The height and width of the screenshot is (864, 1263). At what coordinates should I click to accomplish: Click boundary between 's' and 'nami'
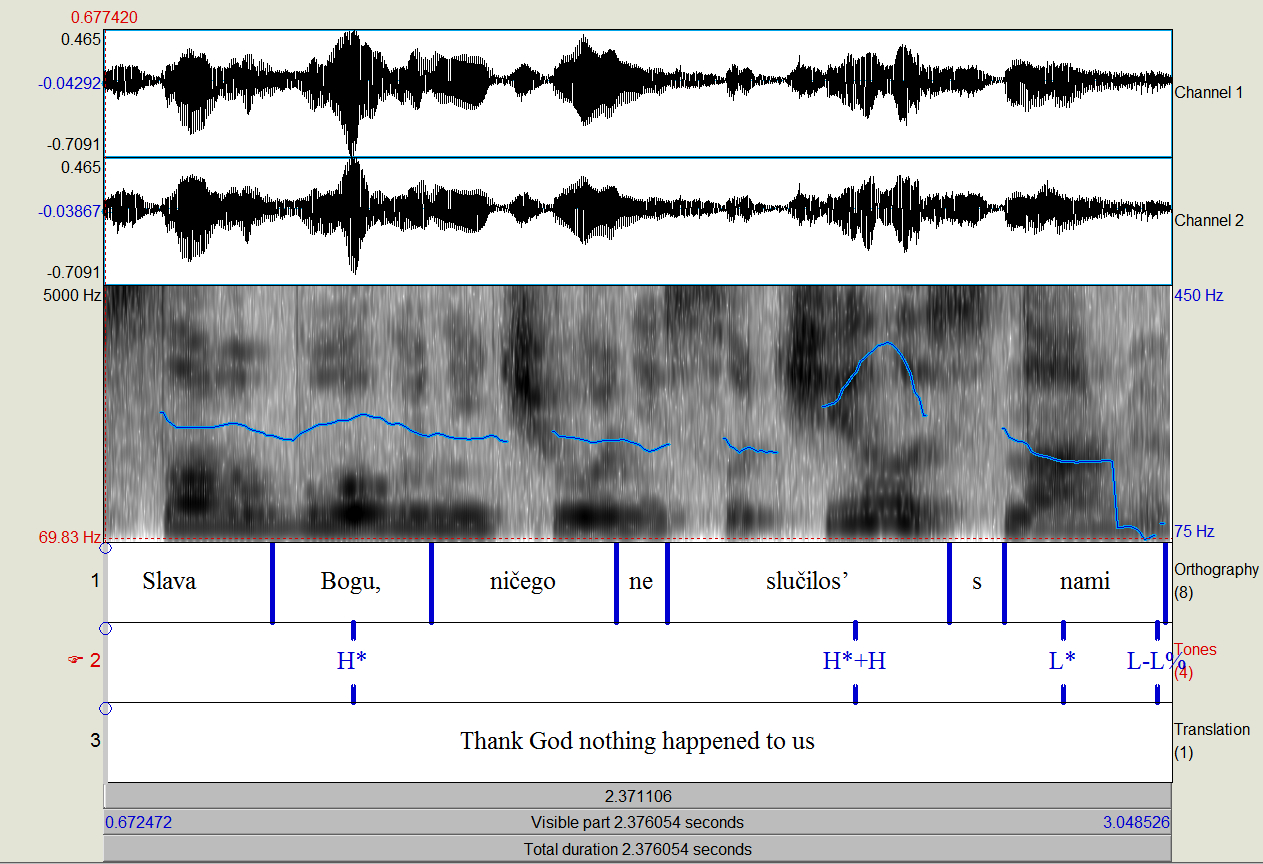pyautogui.click(x=1004, y=582)
